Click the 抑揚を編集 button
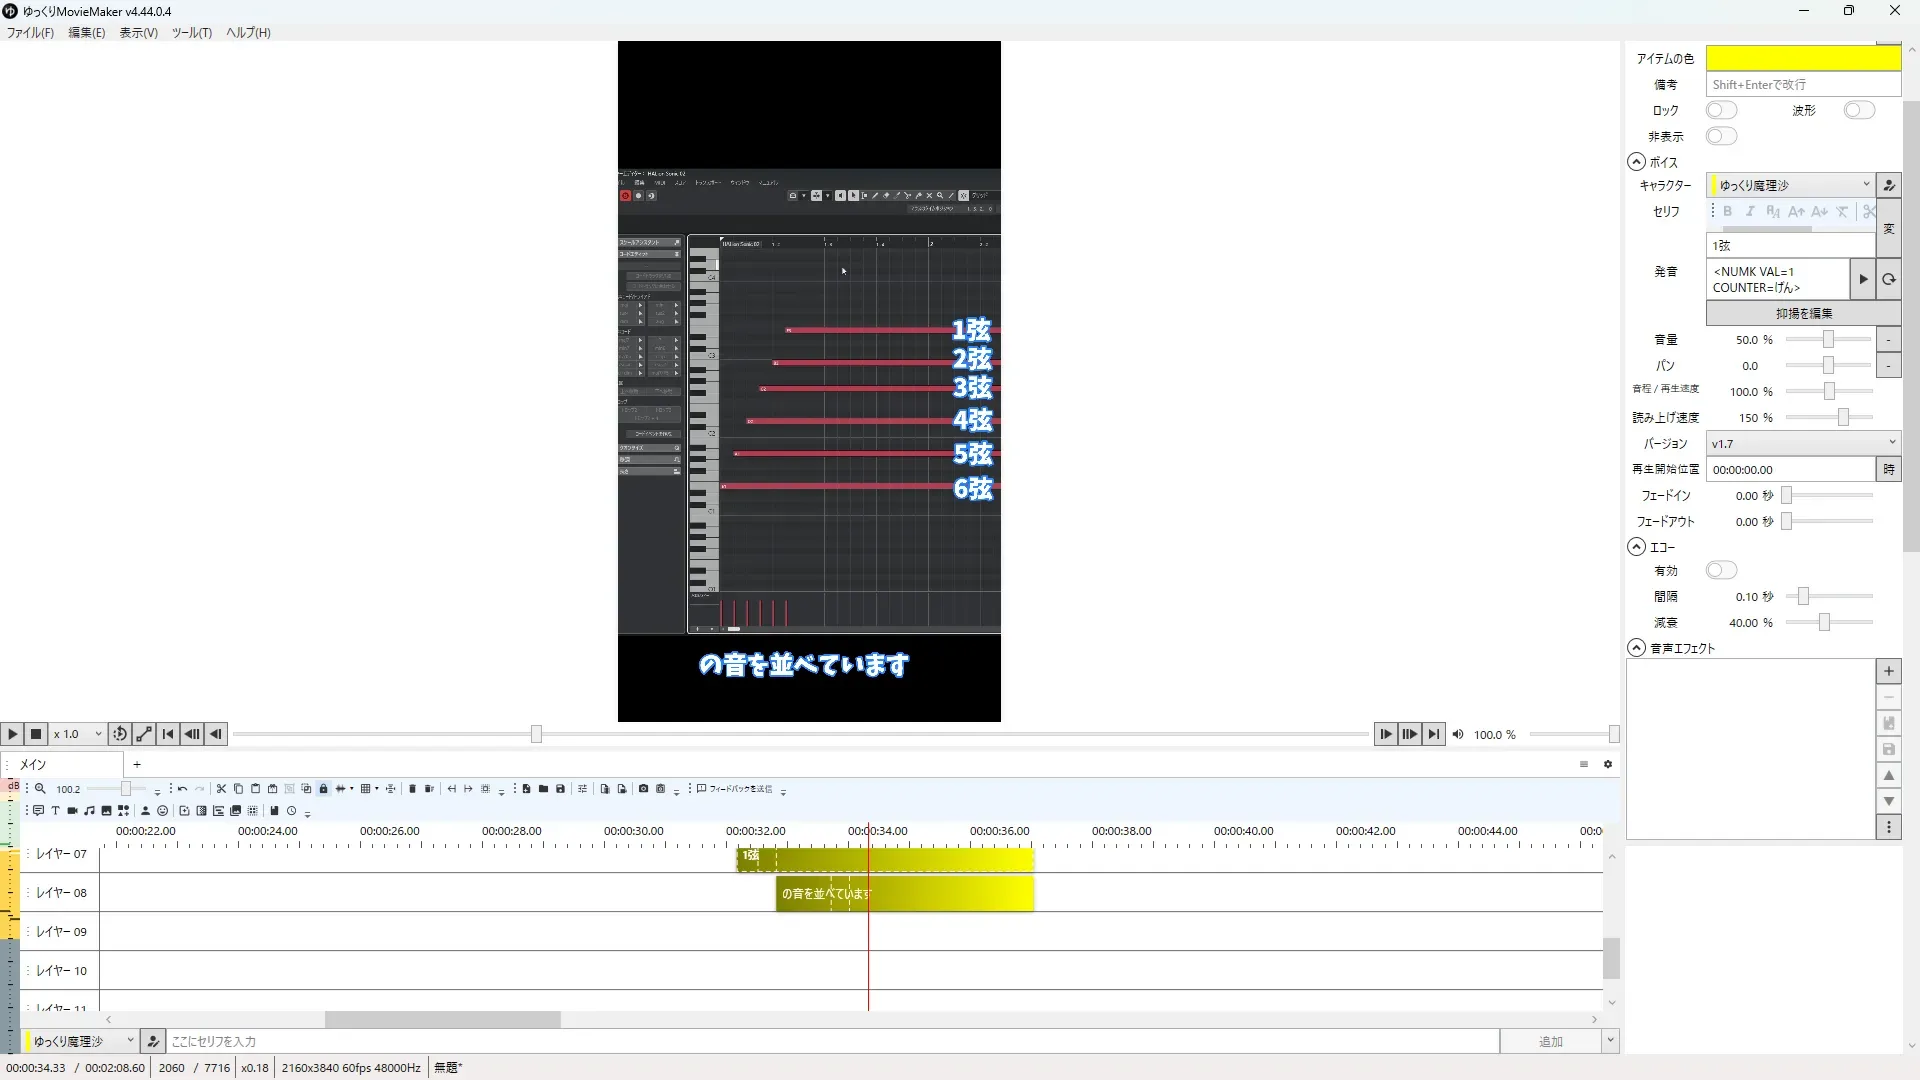1920x1080 pixels. [1803, 313]
